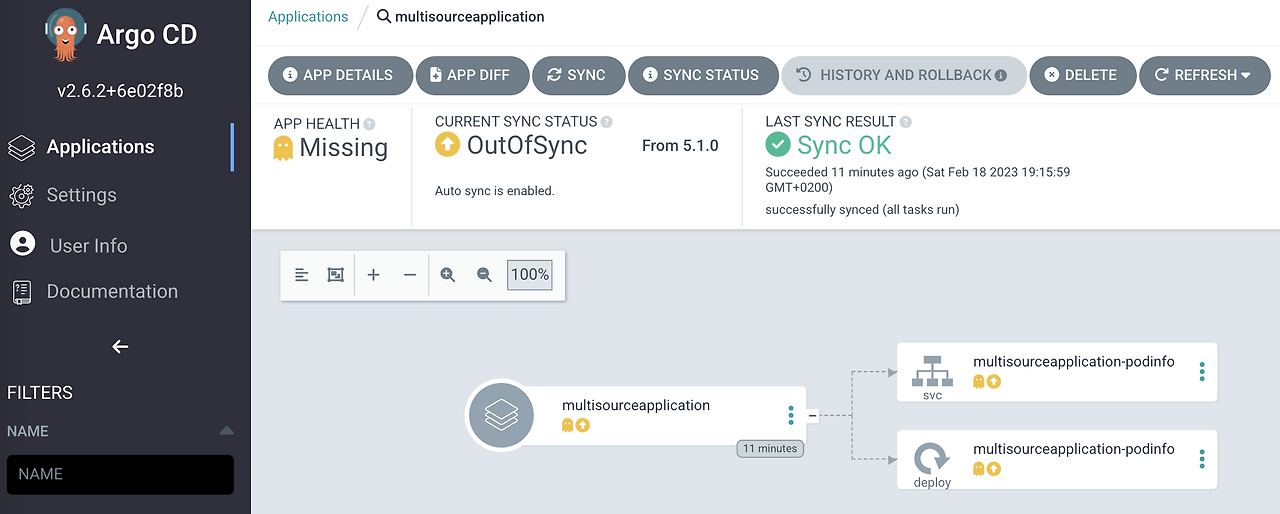Screen dimensions: 1280x514
Task: Select the compact tree layout icon
Action: point(302,274)
